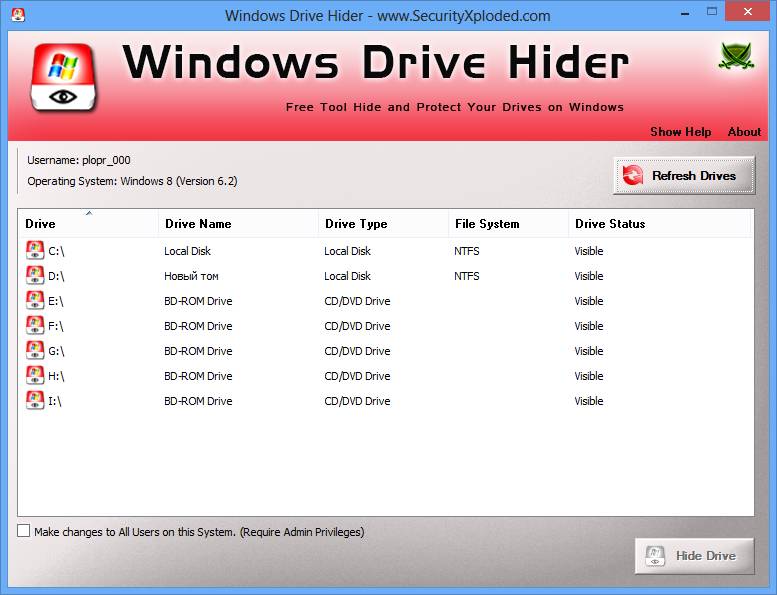Click Local Disk type of D:\ row
The width and height of the screenshot is (777, 595).
tap(347, 276)
